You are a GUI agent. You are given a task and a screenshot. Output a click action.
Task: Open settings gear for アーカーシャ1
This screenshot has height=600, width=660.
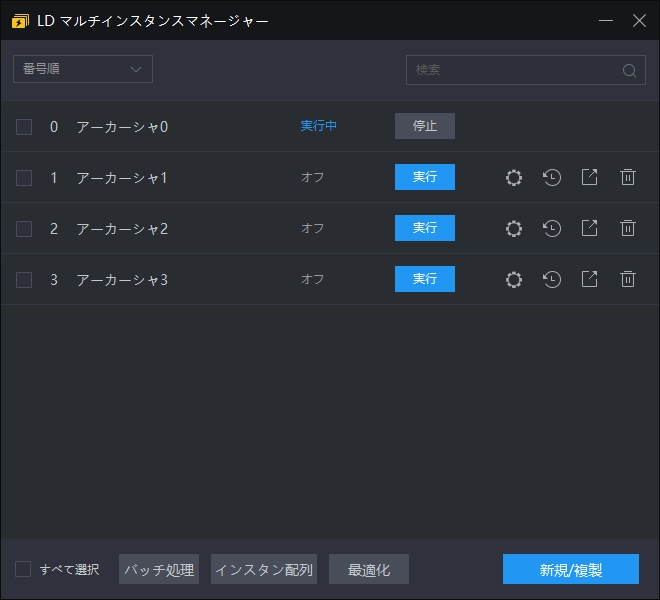tap(514, 177)
